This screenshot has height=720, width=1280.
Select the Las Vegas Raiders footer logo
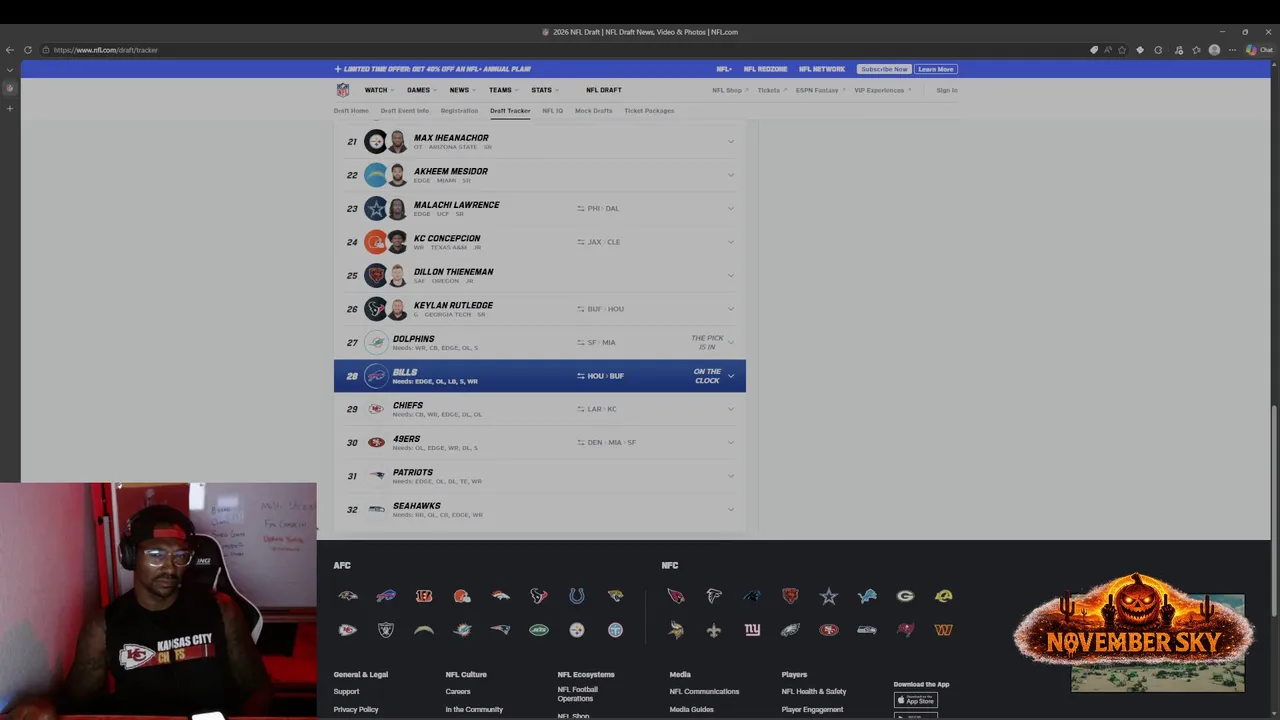tap(386, 630)
